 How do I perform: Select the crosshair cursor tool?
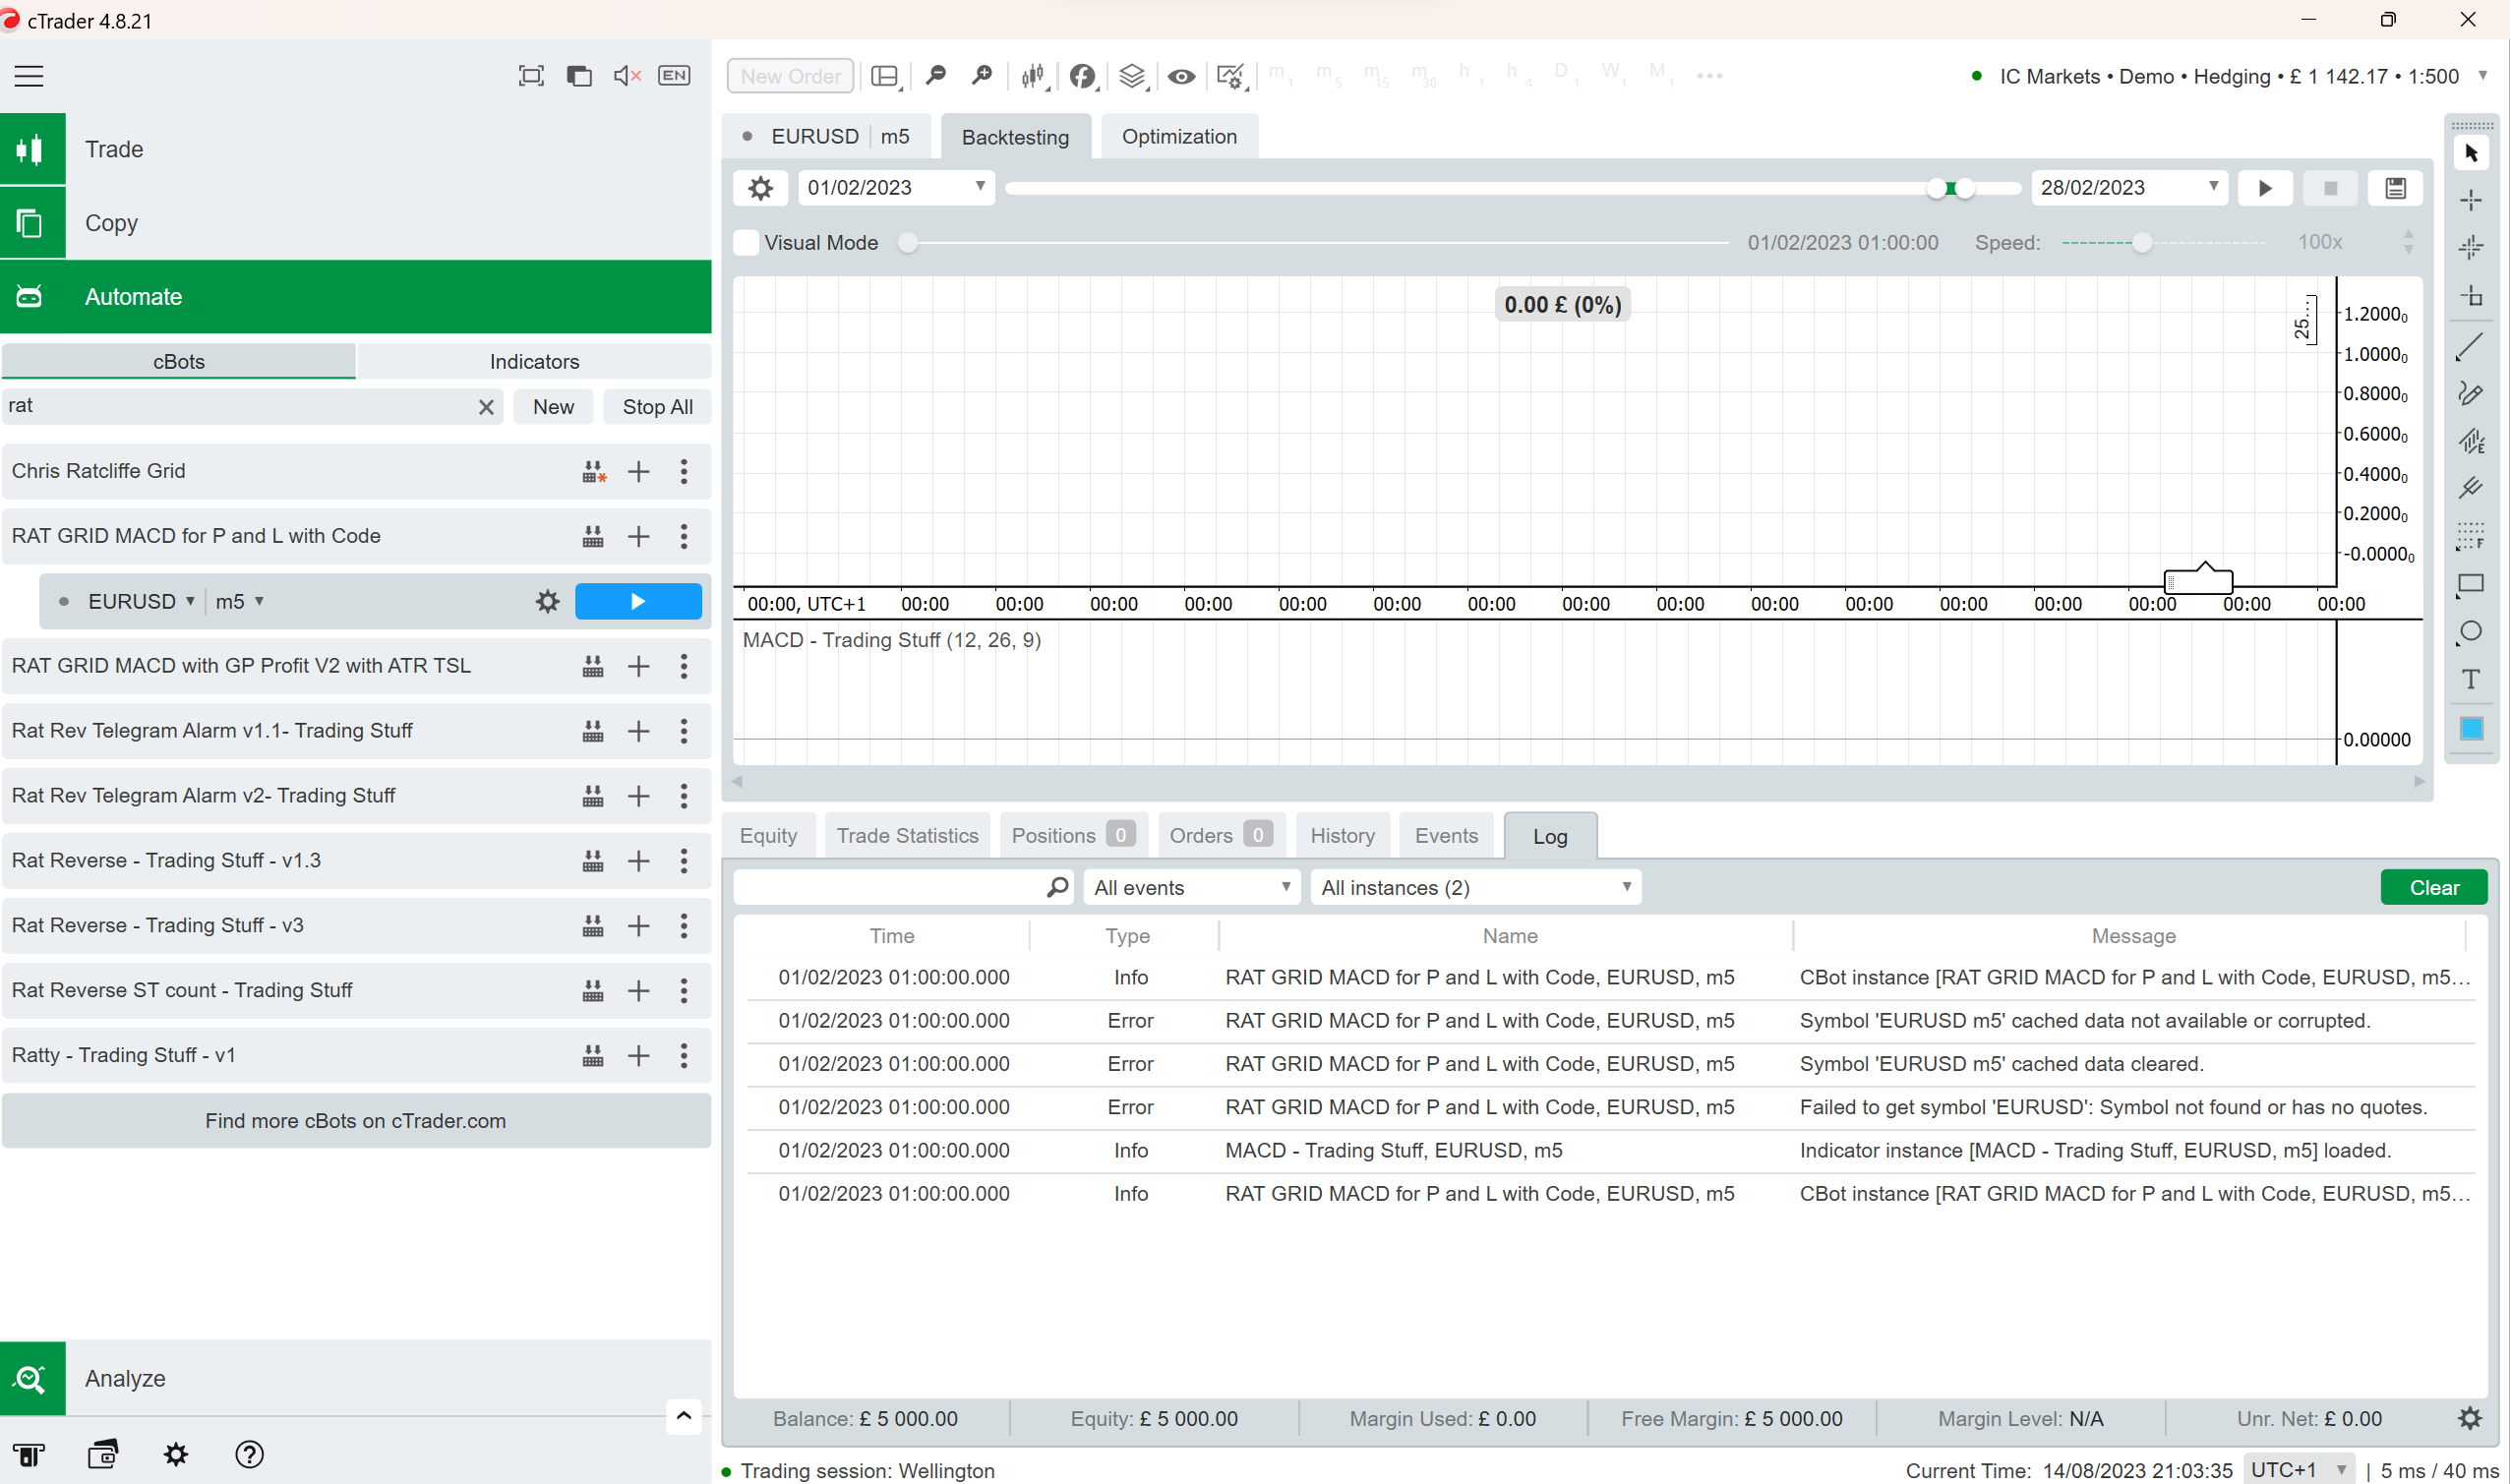coord(2471,200)
